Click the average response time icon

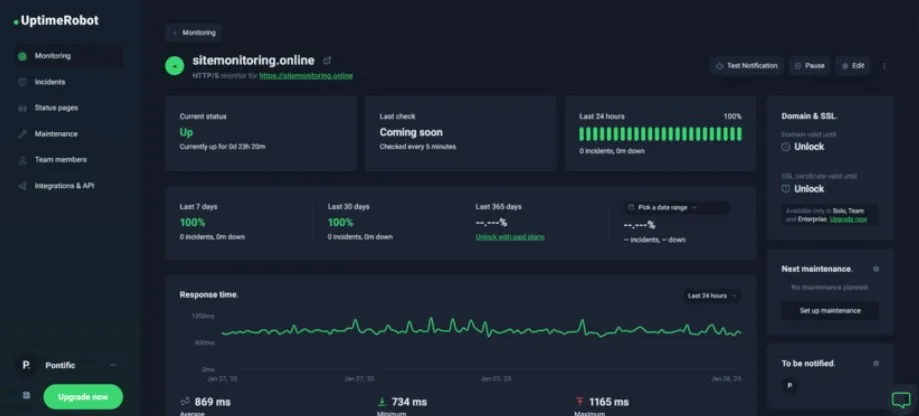coord(185,401)
